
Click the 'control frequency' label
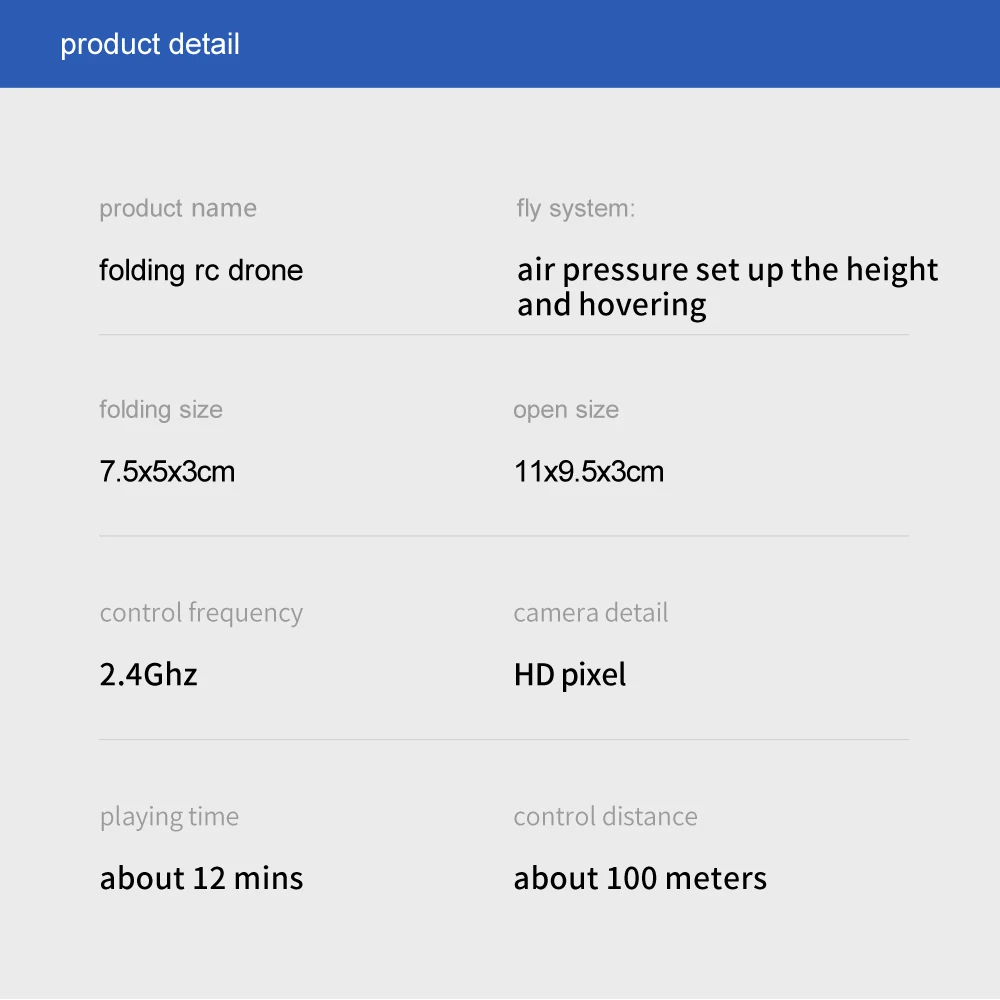click(201, 613)
